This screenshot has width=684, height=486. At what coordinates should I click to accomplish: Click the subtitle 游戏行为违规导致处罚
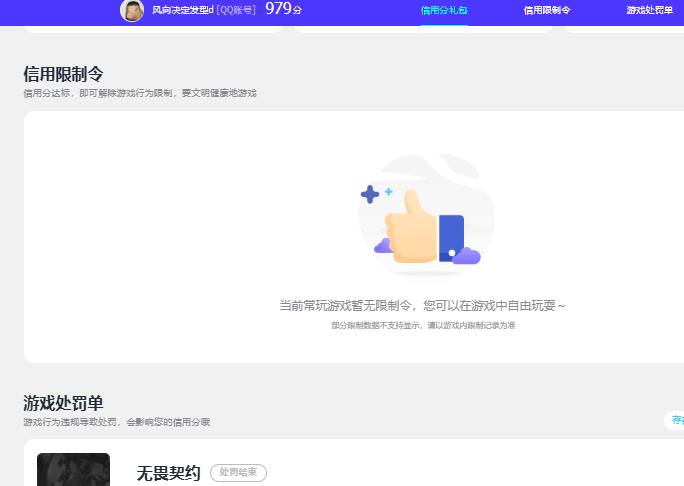[70, 422]
